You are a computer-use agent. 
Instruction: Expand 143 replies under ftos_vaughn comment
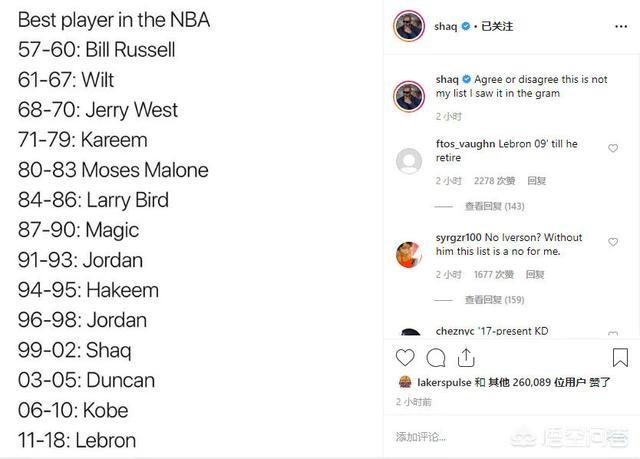494,206
